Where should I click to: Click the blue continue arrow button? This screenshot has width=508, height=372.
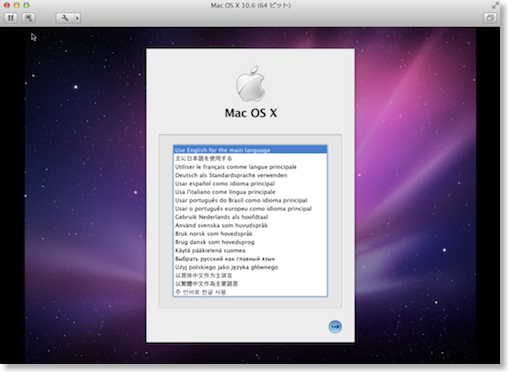coord(335,327)
